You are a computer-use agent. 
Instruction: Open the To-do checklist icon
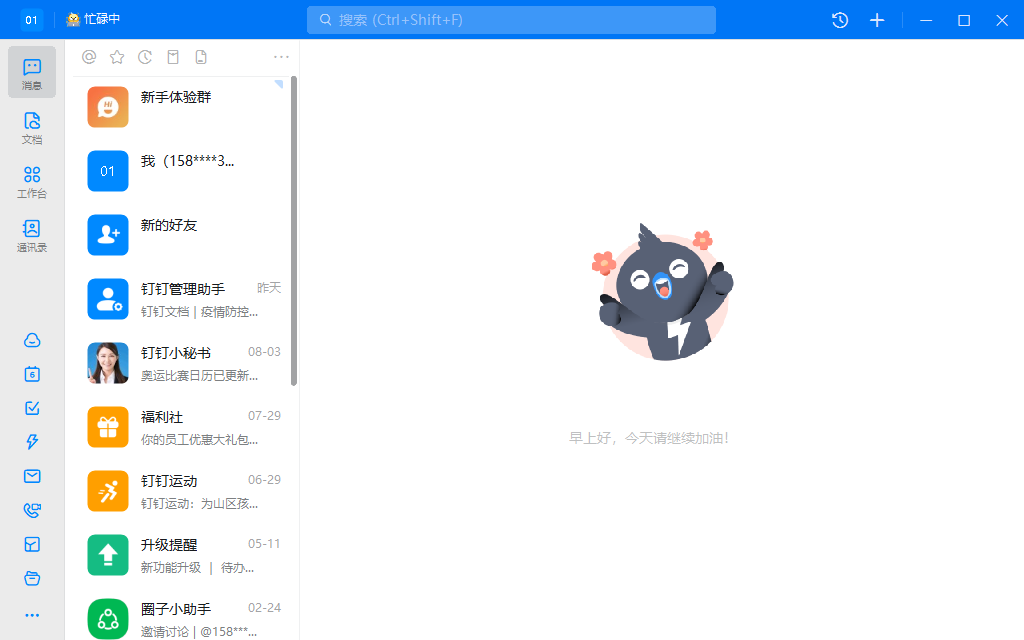(31, 408)
